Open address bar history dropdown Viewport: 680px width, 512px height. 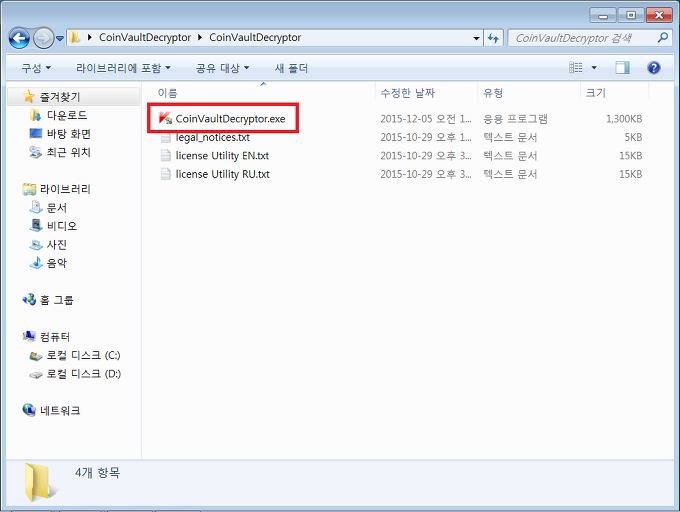pyautogui.click(x=476, y=38)
